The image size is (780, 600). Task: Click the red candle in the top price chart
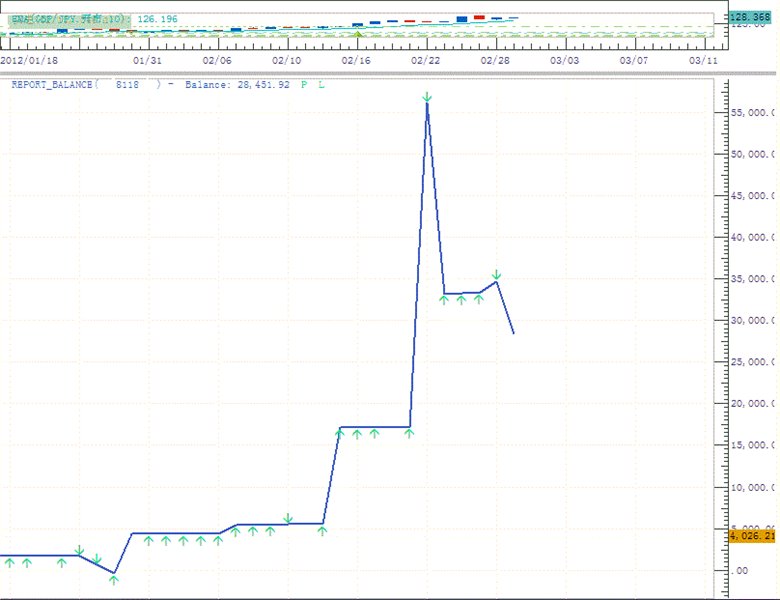click(x=479, y=17)
